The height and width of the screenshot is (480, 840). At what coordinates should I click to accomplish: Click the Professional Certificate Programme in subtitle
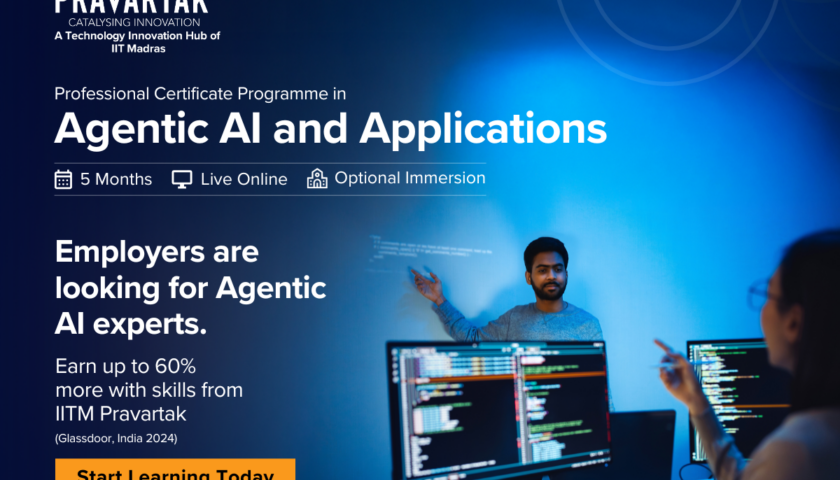coord(200,94)
